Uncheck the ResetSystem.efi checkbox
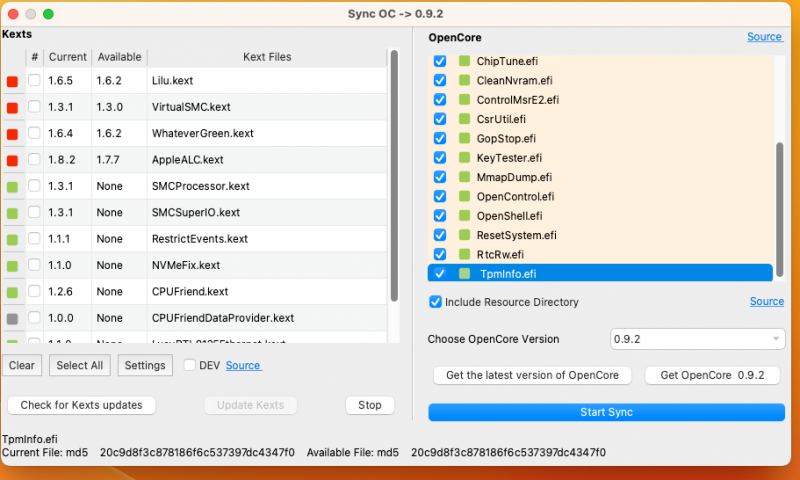 coord(439,235)
